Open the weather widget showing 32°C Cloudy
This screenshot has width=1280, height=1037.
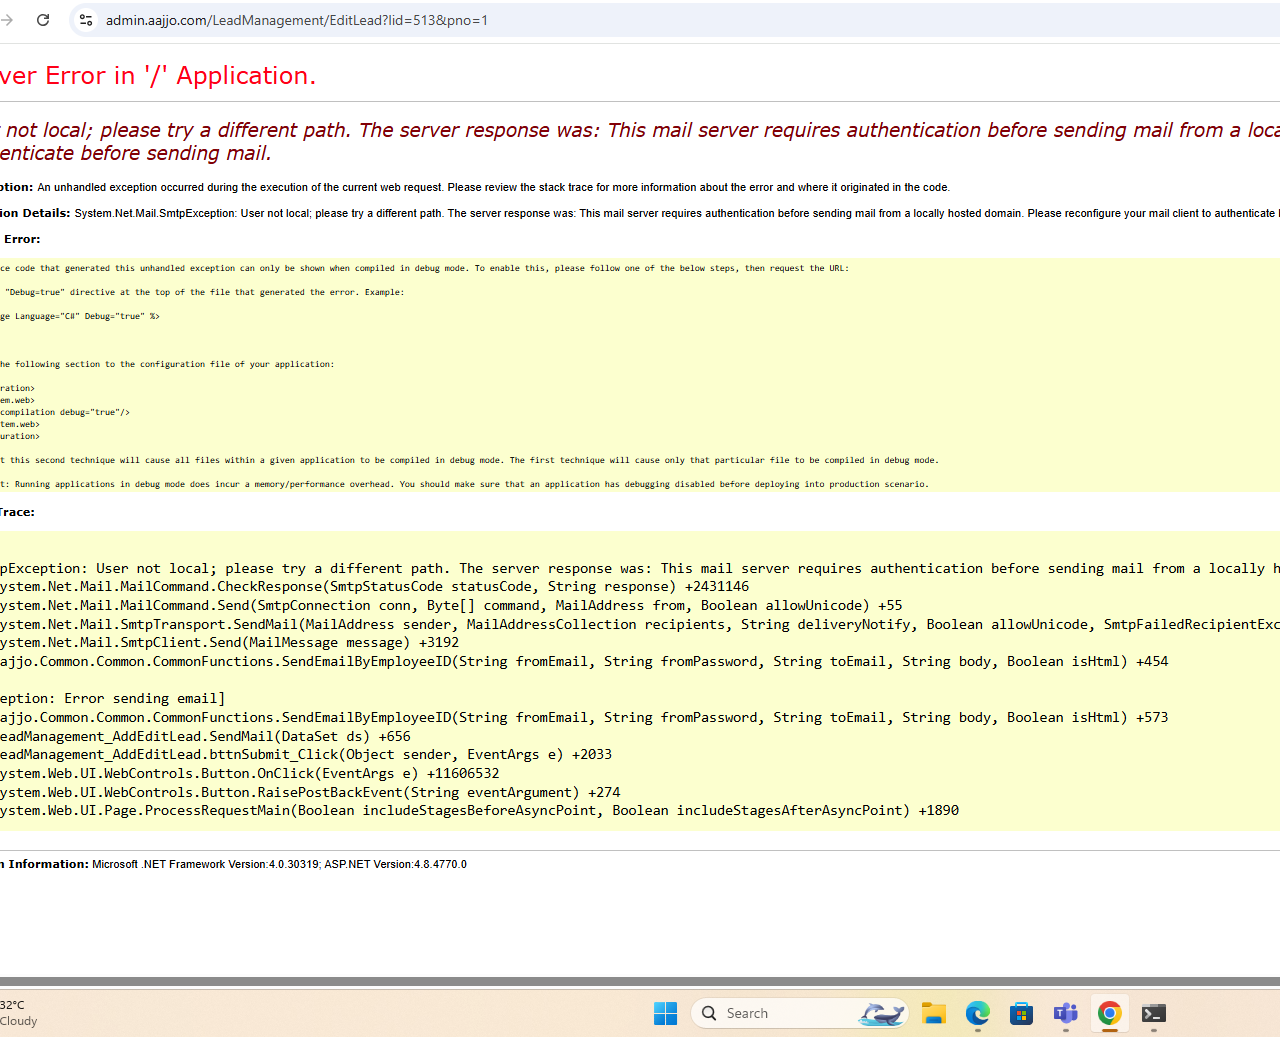click(18, 1013)
